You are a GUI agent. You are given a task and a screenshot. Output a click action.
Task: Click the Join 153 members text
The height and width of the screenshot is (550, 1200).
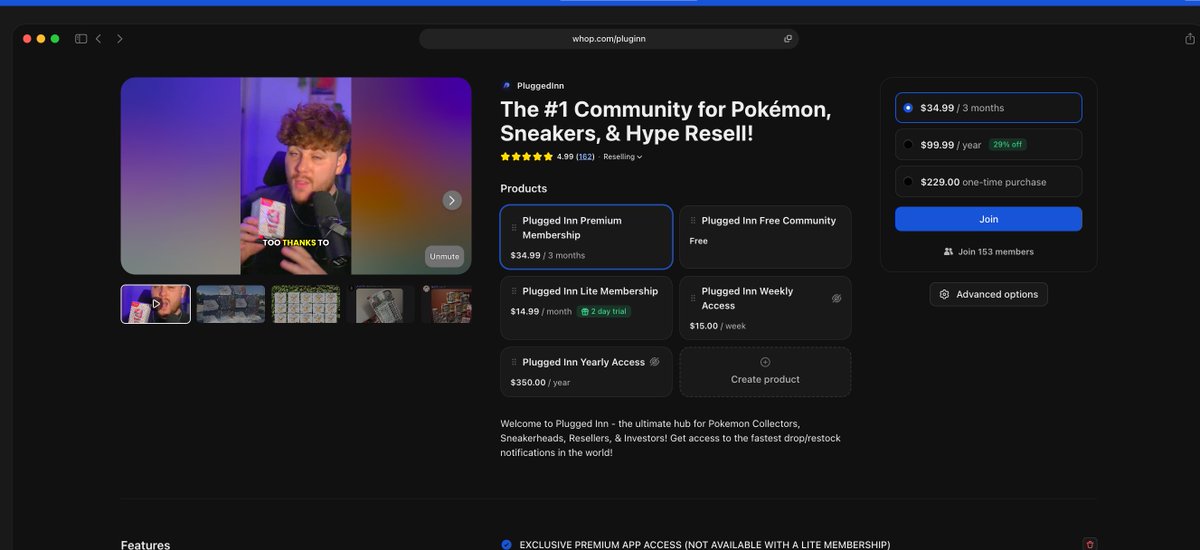(996, 252)
